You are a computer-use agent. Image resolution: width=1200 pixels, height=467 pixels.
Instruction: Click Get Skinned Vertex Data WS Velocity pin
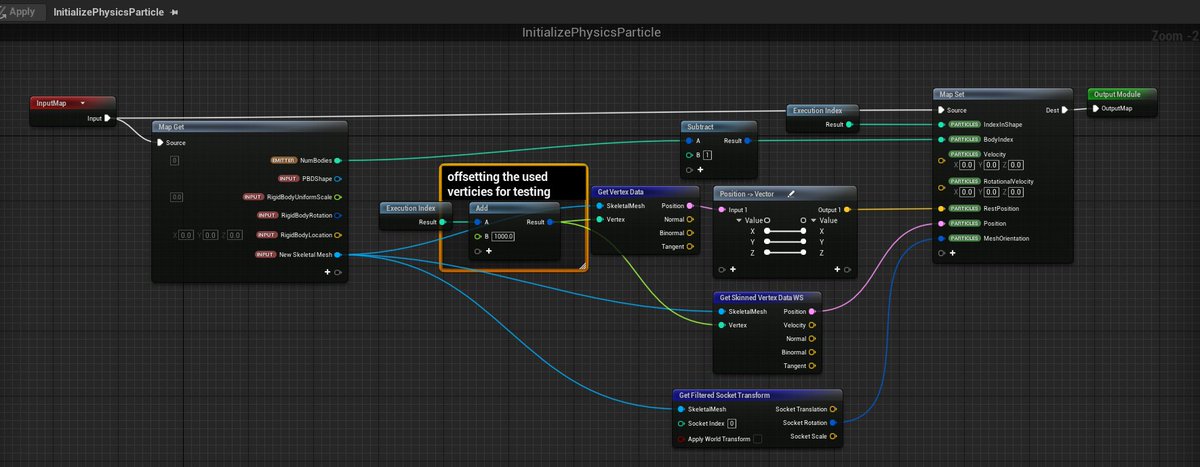click(x=812, y=325)
